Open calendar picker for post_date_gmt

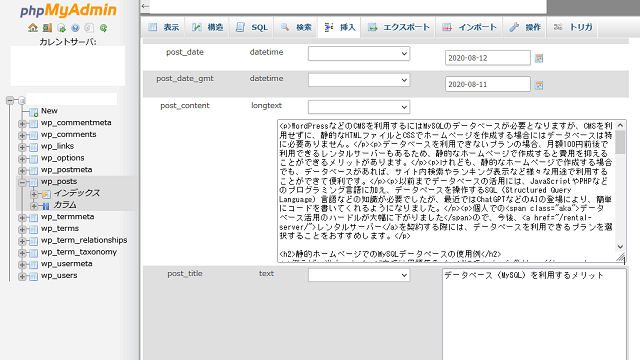(x=539, y=85)
